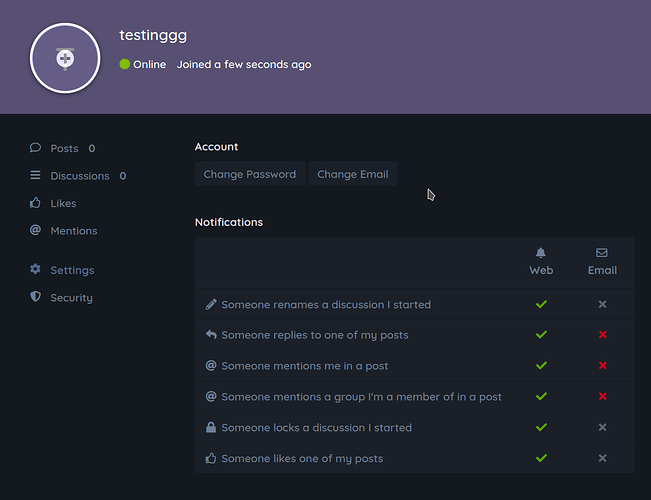Toggle Email notification for post mentions
The width and height of the screenshot is (651, 500).
click(x=602, y=365)
